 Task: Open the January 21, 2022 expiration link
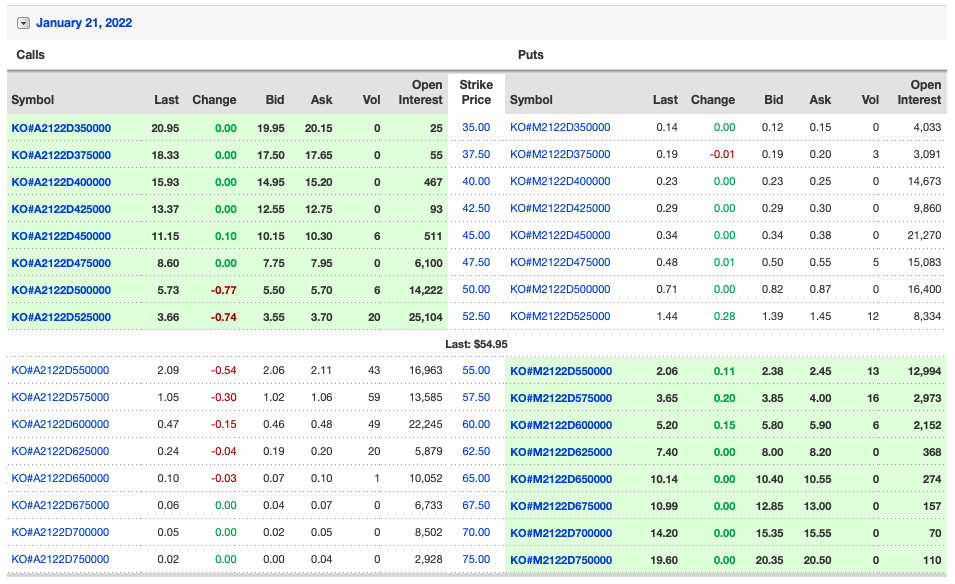click(84, 23)
